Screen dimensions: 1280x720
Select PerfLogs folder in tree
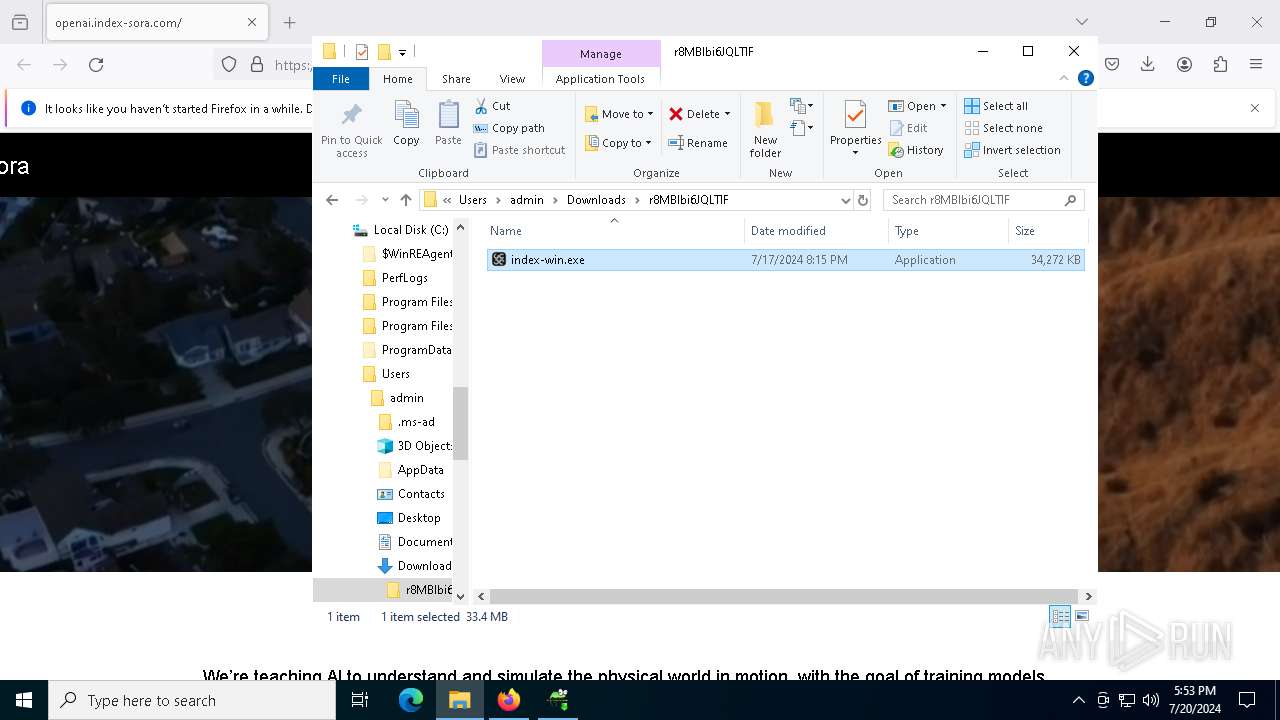click(x=404, y=278)
